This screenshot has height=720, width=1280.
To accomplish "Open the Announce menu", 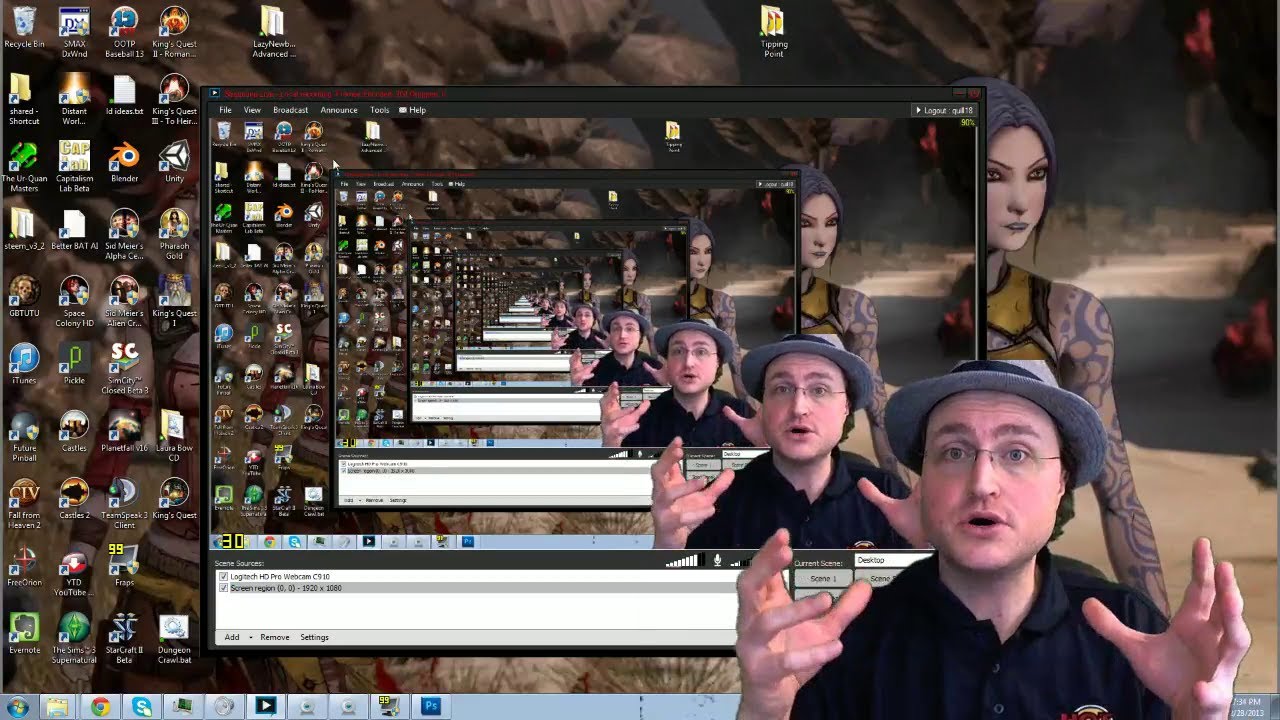I will (339, 110).
